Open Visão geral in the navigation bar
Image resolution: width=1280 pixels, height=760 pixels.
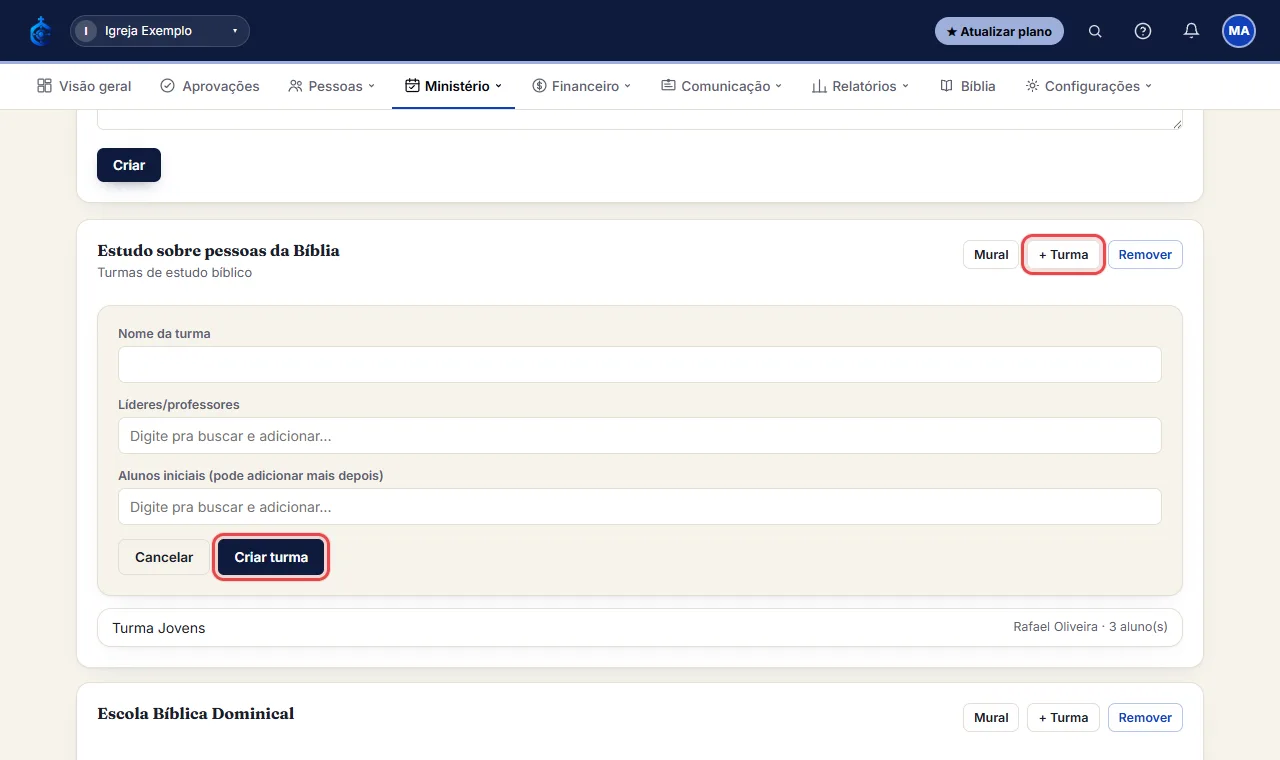click(x=84, y=86)
